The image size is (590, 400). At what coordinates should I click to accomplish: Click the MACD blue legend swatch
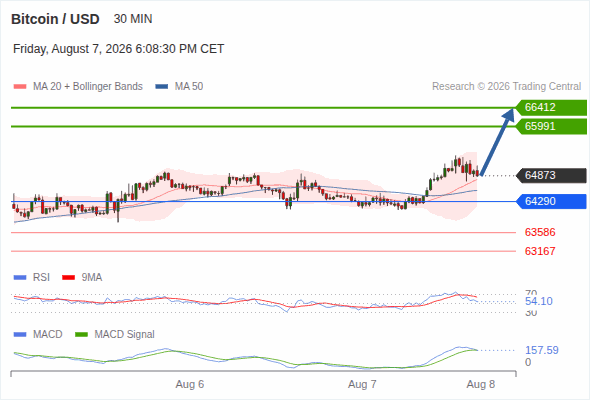click(x=20, y=335)
